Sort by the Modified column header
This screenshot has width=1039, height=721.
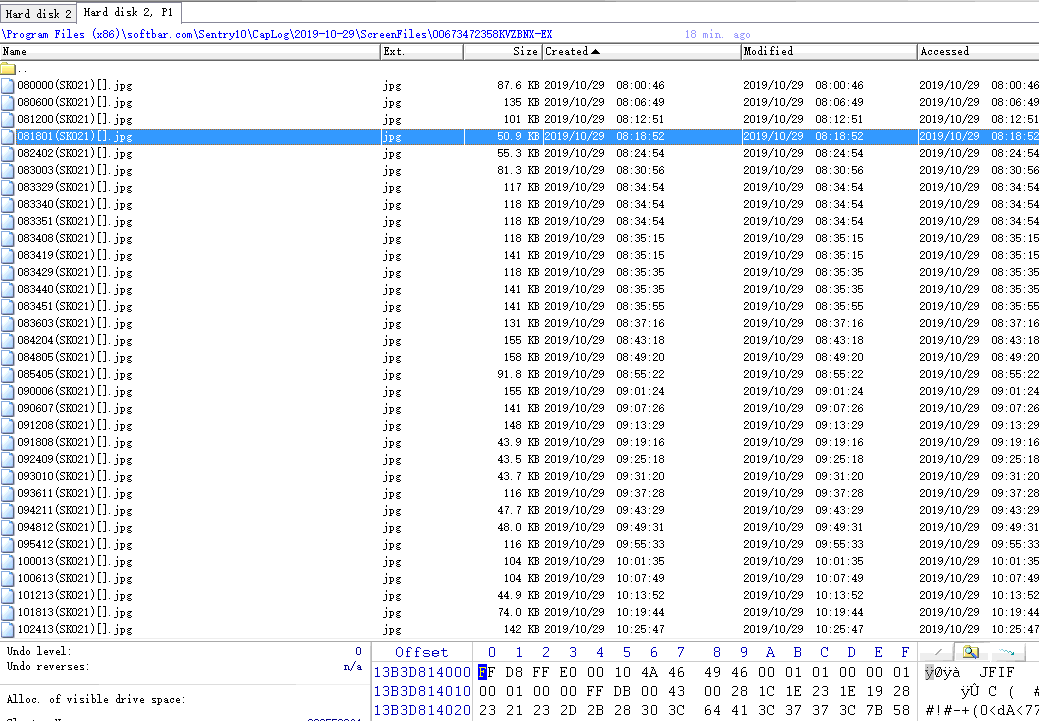pyautogui.click(x=829, y=52)
